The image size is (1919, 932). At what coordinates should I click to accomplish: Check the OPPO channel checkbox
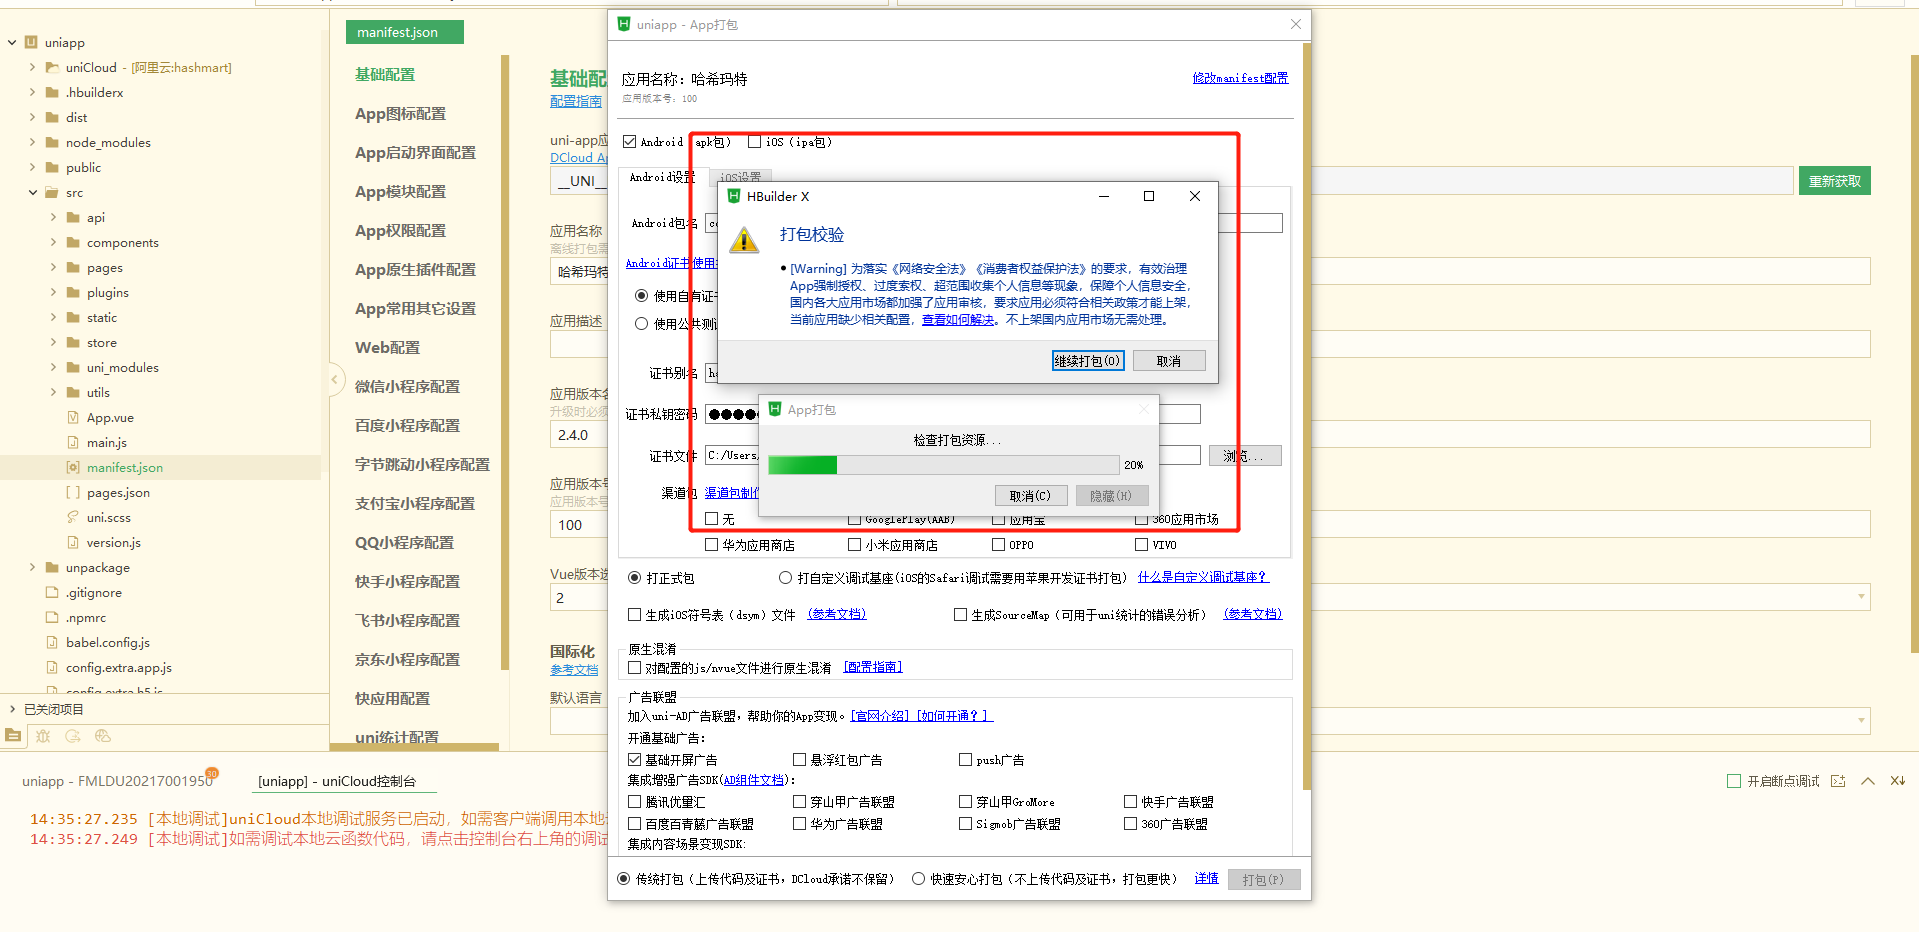pyautogui.click(x=998, y=545)
